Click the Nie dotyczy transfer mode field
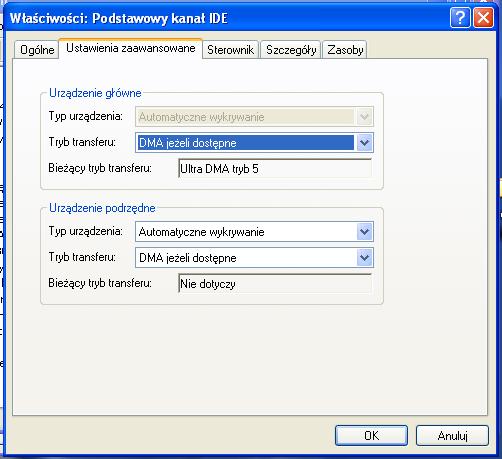502x459 pixels. tap(275, 283)
